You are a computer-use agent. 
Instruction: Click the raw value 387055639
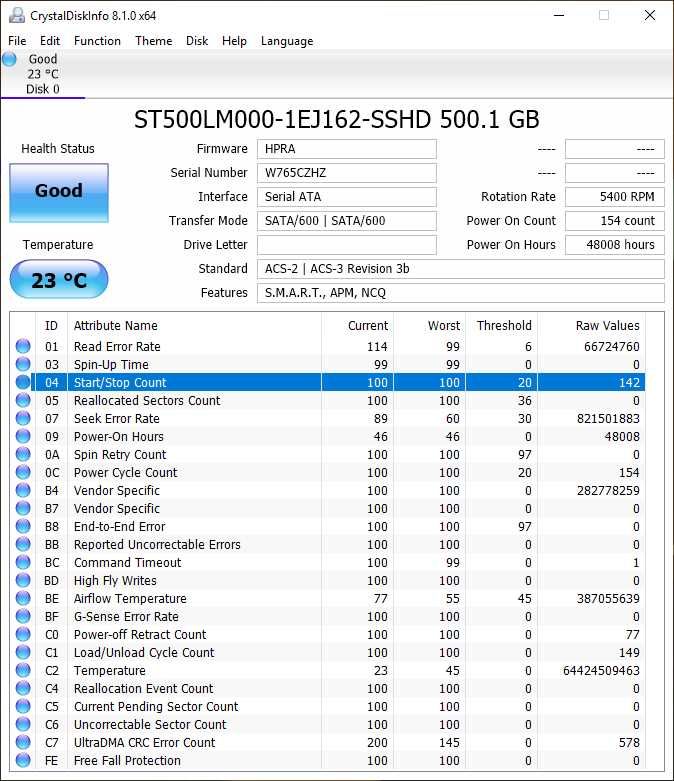tap(608, 598)
